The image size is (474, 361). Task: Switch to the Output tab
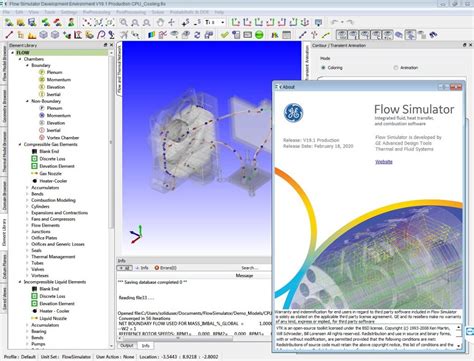[126, 346]
